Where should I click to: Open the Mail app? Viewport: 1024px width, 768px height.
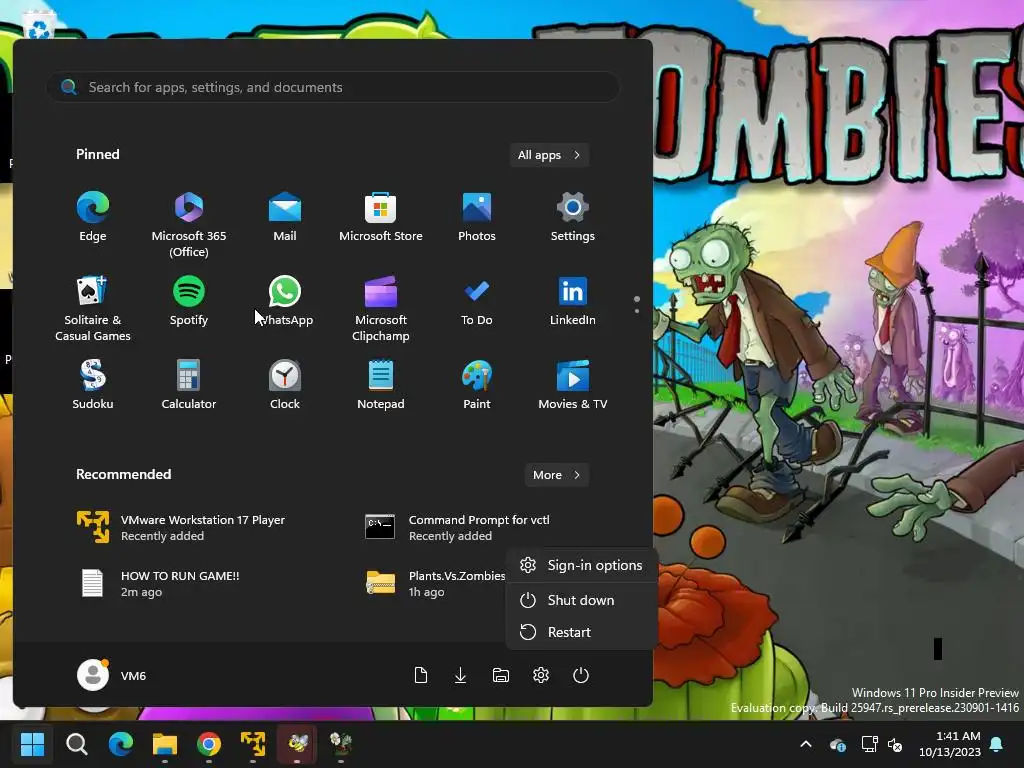(x=285, y=217)
